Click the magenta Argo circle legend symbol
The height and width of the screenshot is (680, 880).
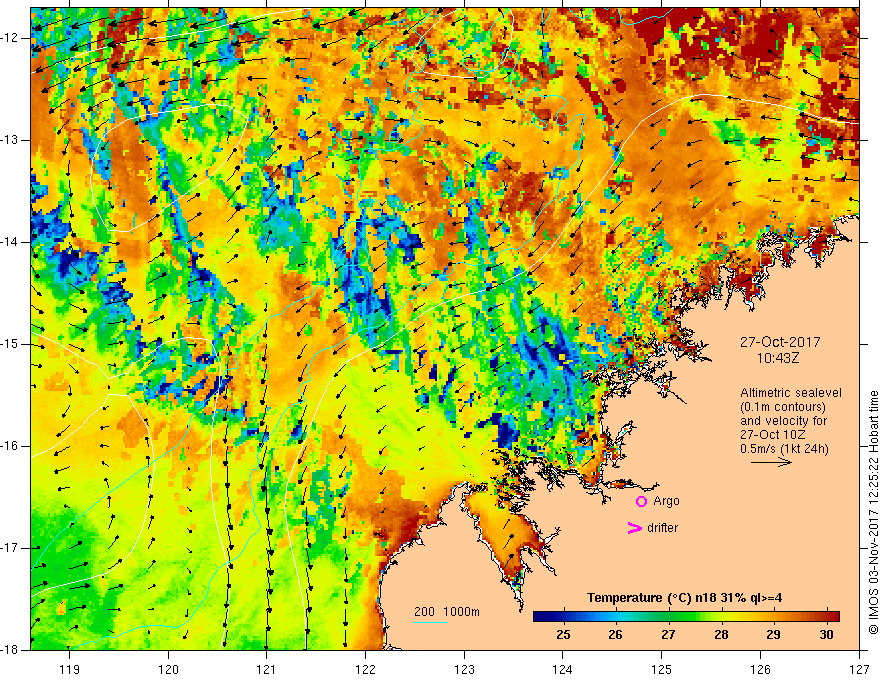(641, 502)
